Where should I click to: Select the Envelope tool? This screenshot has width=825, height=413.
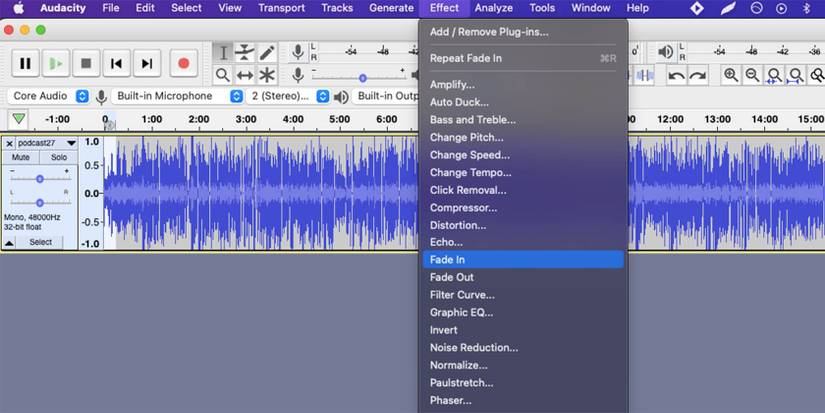[x=245, y=52]
